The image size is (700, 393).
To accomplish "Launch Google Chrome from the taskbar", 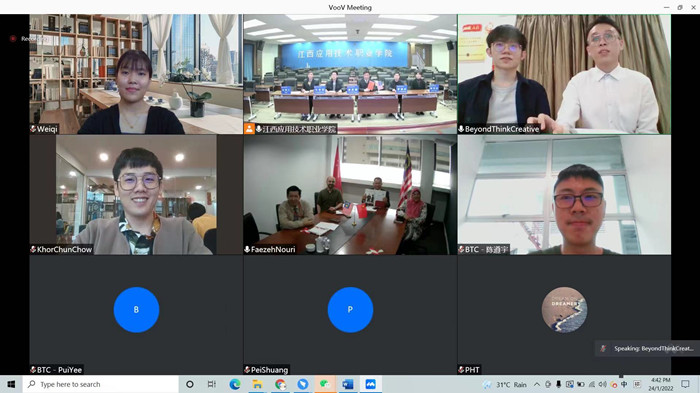I will click(x=280, y=384).
